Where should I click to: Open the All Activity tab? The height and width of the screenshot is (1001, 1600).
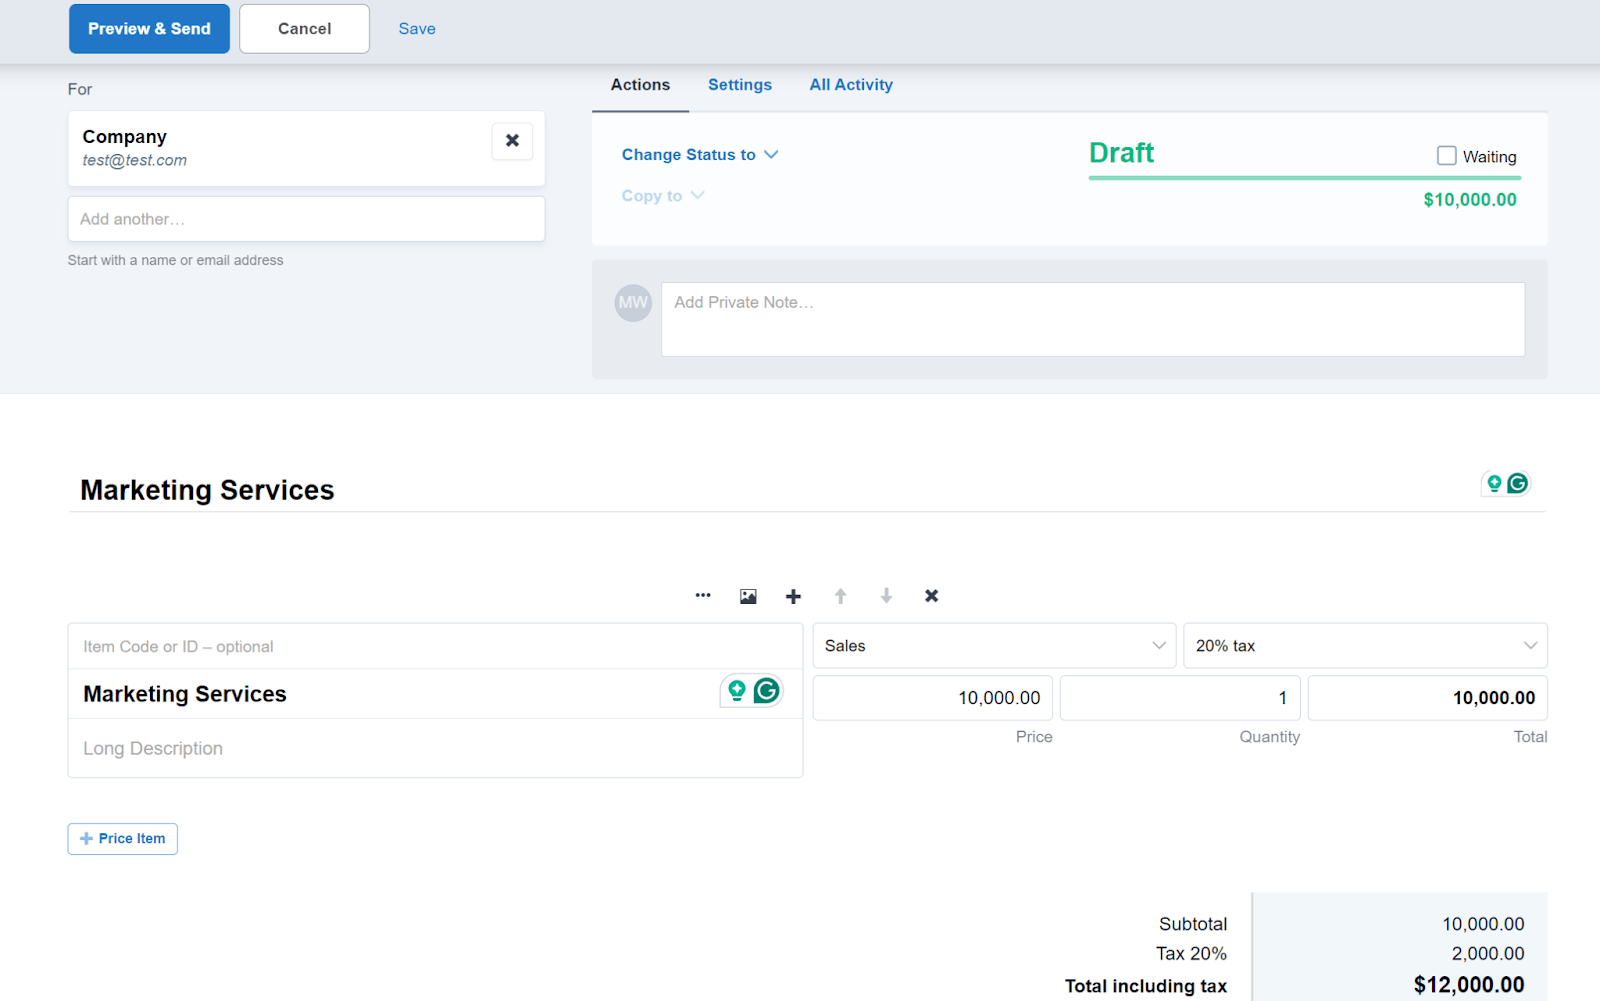click(x=850, y=85)
